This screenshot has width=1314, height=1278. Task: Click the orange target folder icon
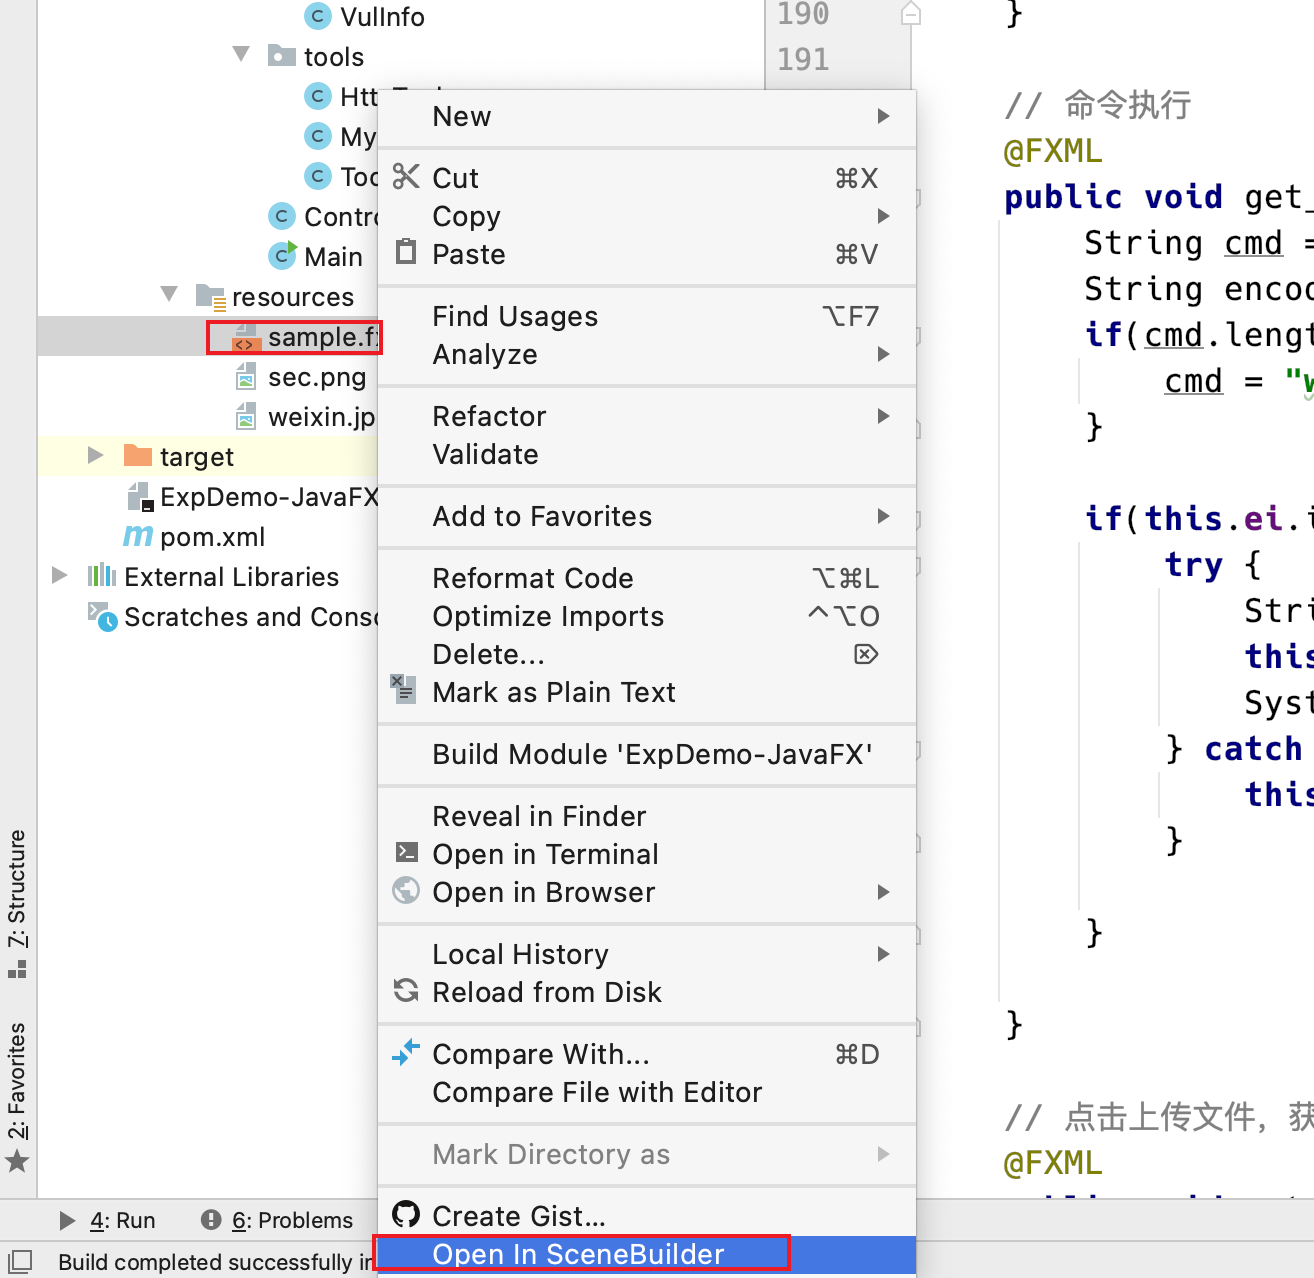(x=138, y=456)
